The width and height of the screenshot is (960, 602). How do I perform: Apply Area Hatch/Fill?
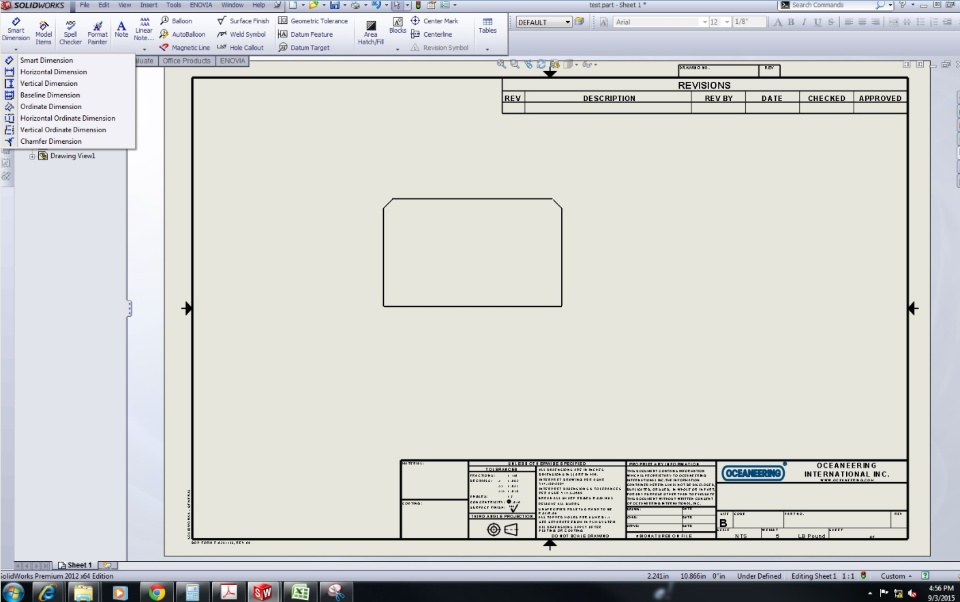pos(370,32)
